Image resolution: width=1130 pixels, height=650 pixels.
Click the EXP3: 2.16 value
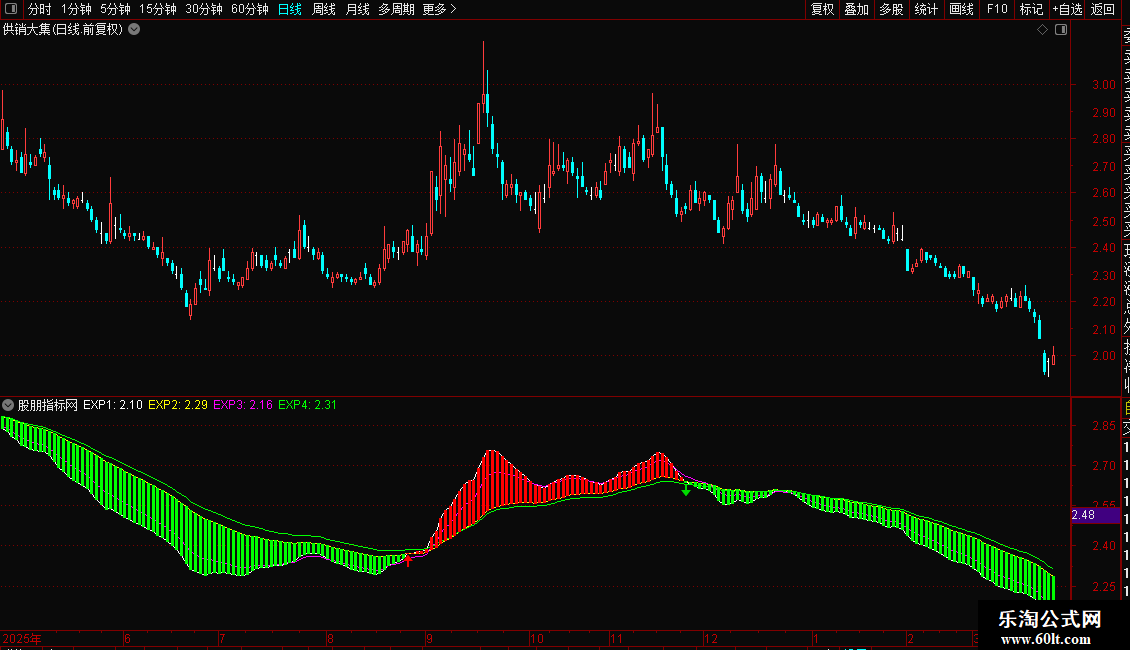[x=243, y=405]
